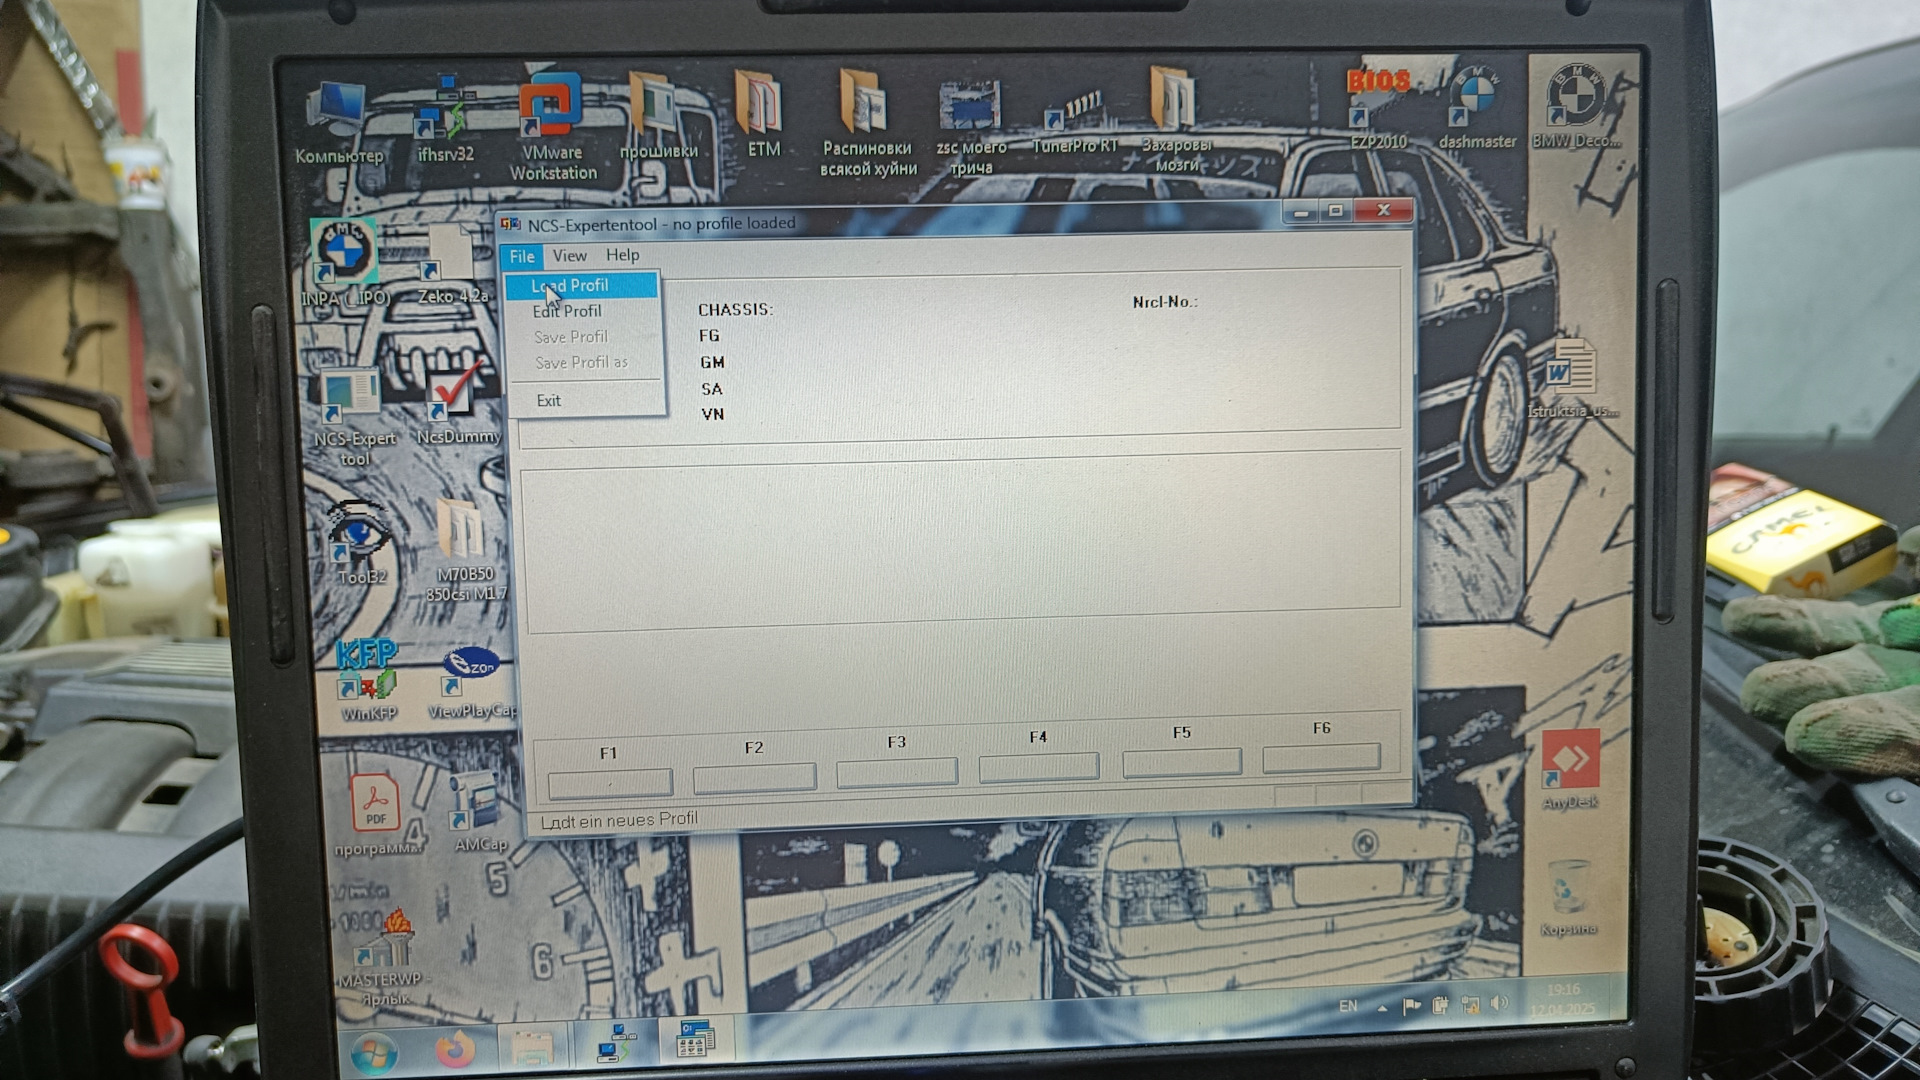Select the INPA BMW desktop icon

[x=344, y=262]
